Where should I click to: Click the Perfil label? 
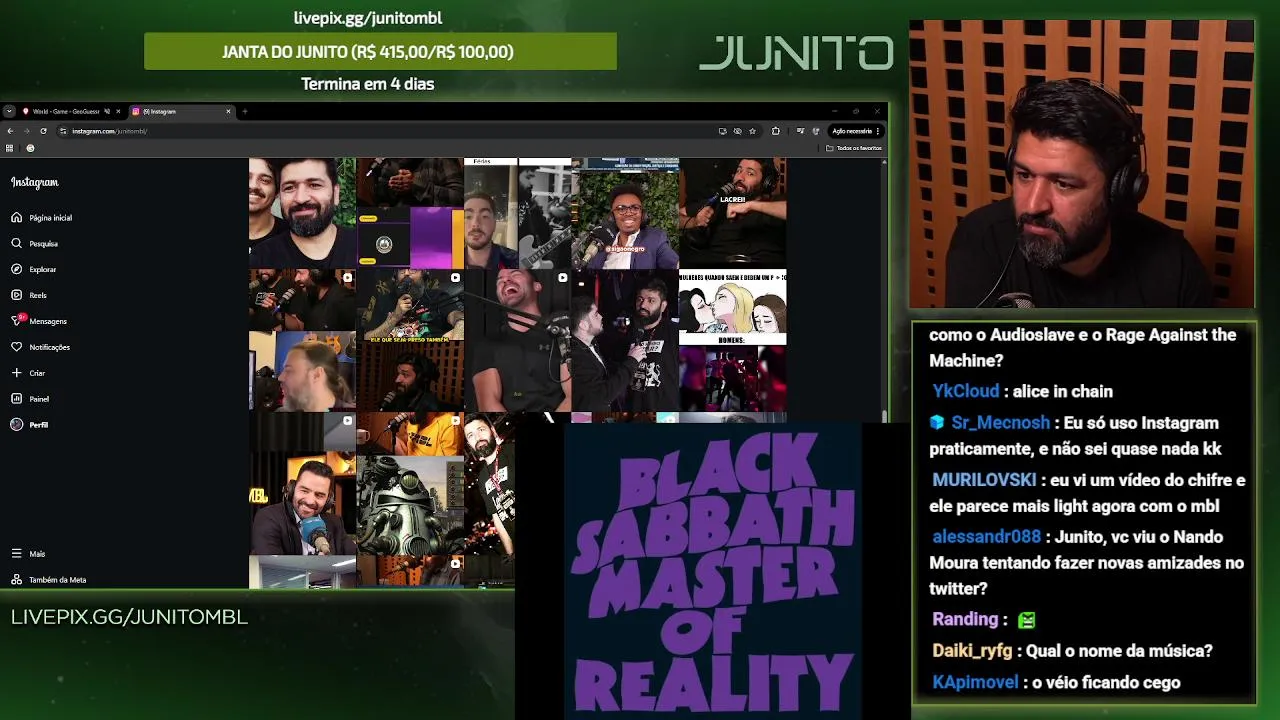38,425
